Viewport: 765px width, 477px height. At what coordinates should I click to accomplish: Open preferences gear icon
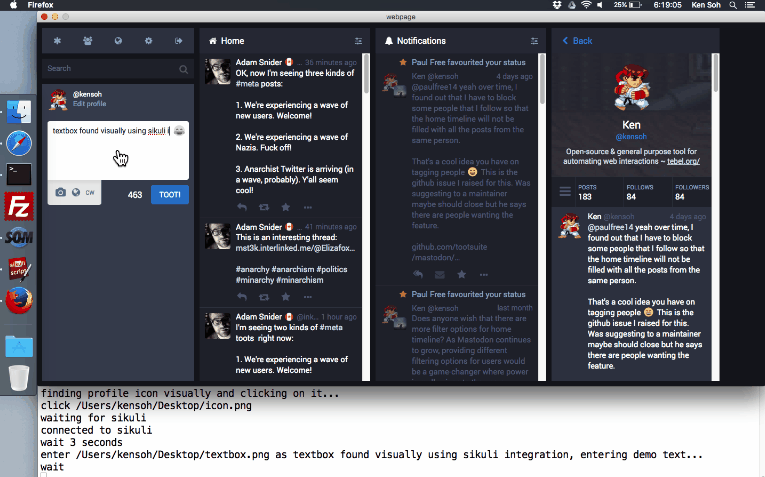point(148,41)
